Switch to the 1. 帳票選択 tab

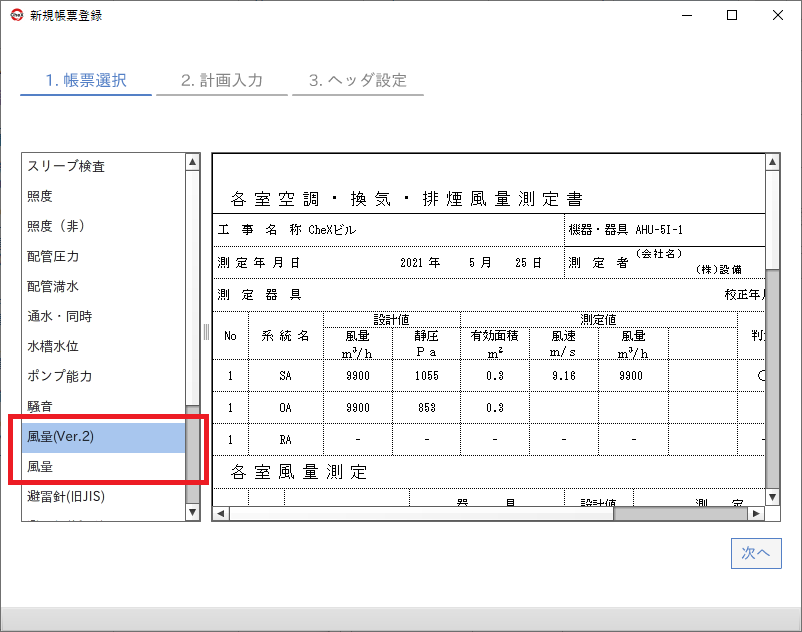tap(86, 81)
